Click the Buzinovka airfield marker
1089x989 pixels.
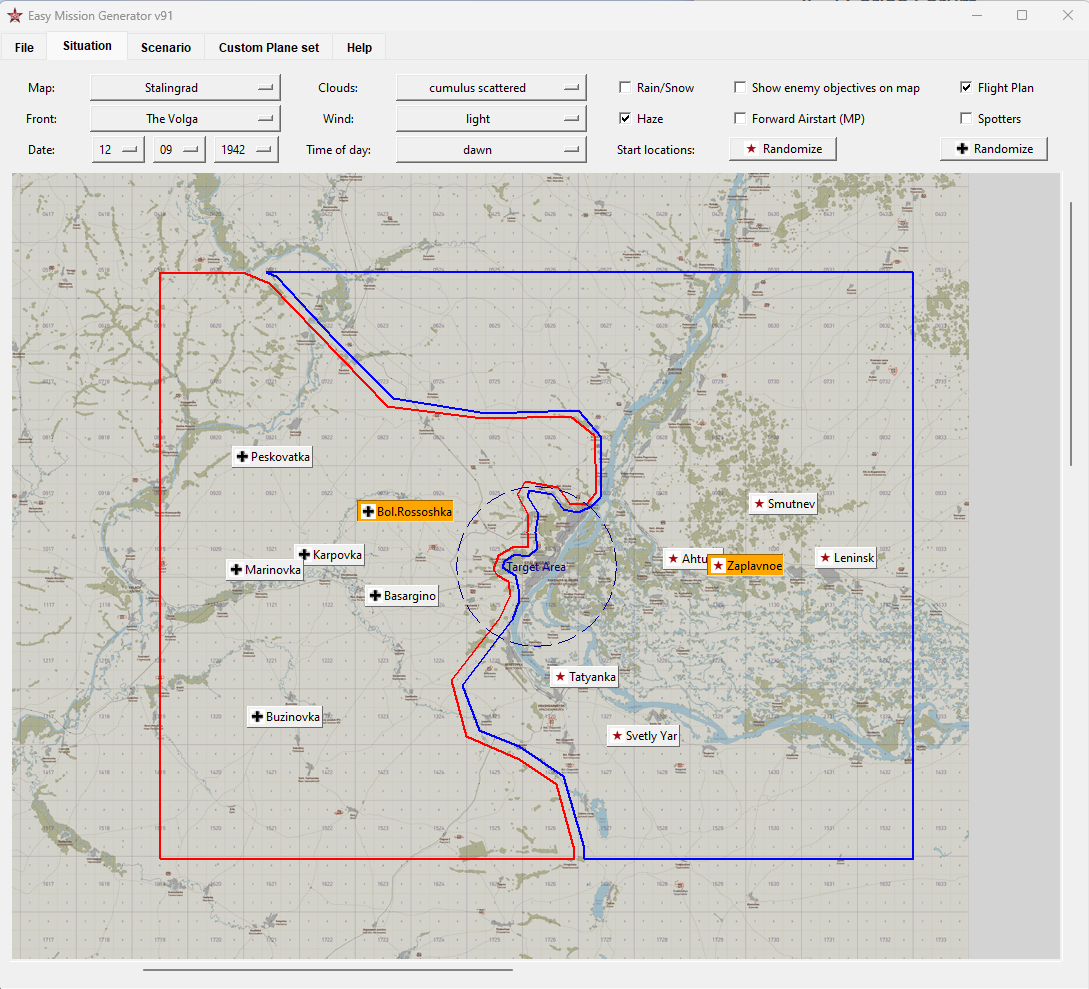[285, 716]
